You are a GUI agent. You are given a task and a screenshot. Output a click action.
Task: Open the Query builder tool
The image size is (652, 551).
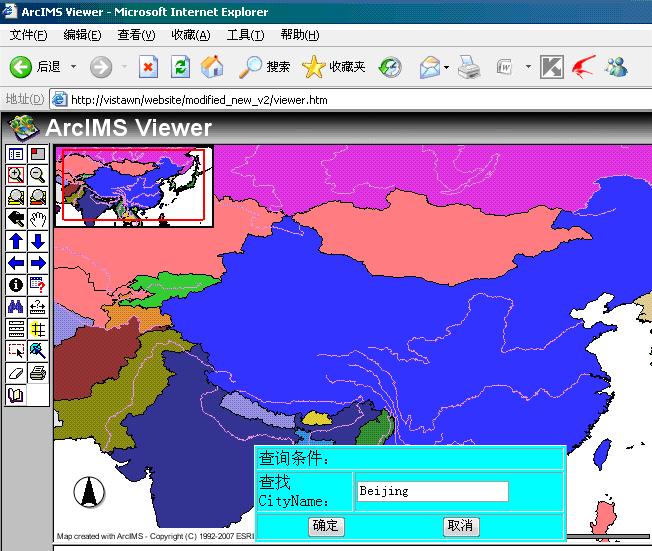tap(38, 285)
